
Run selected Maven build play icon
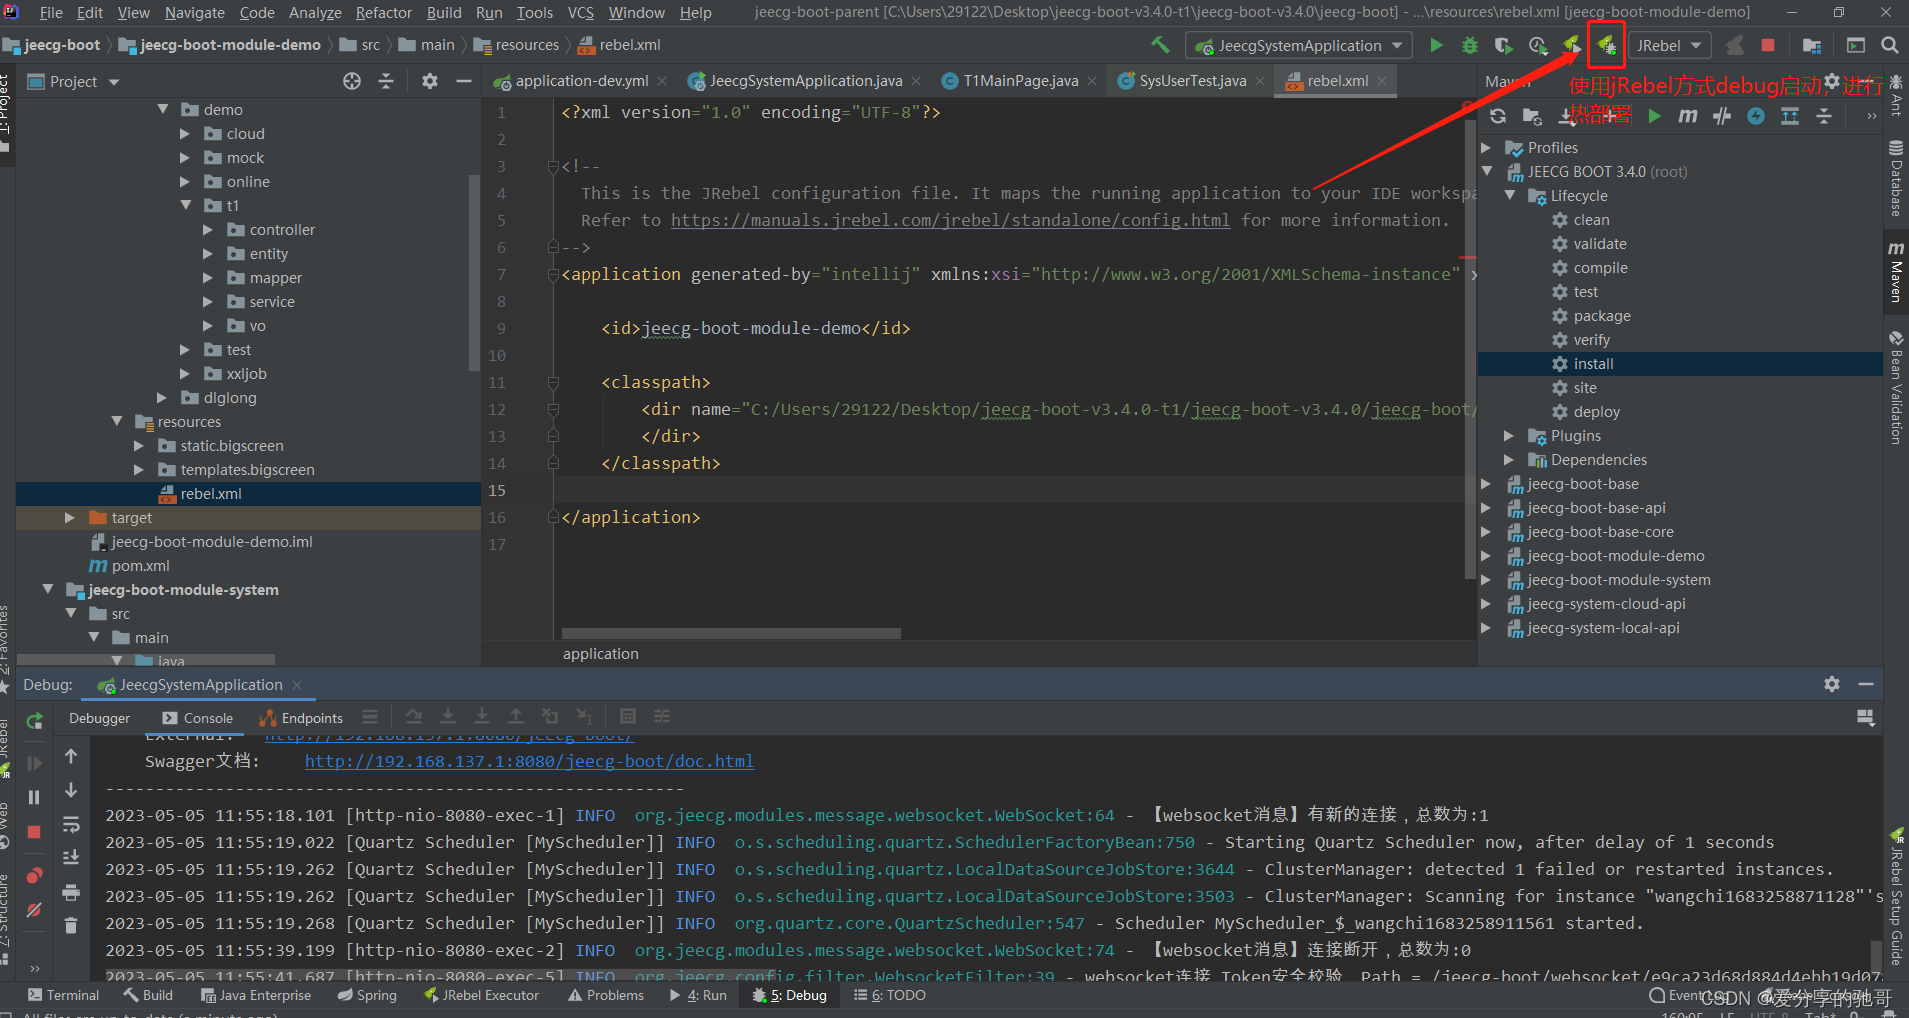pos(1654,116)
